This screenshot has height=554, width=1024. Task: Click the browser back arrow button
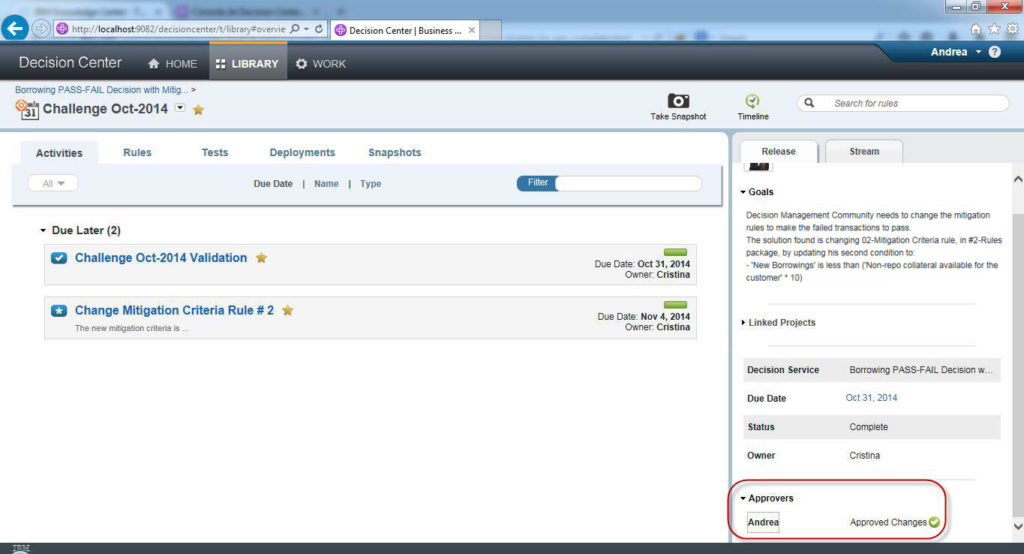(15, 29)
